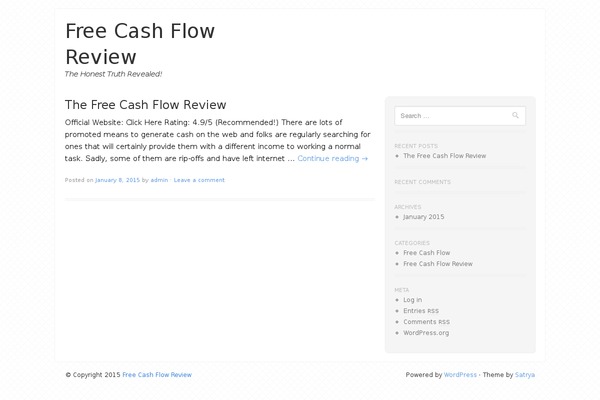Open the WordPress footer link

(x=460, y=375)
